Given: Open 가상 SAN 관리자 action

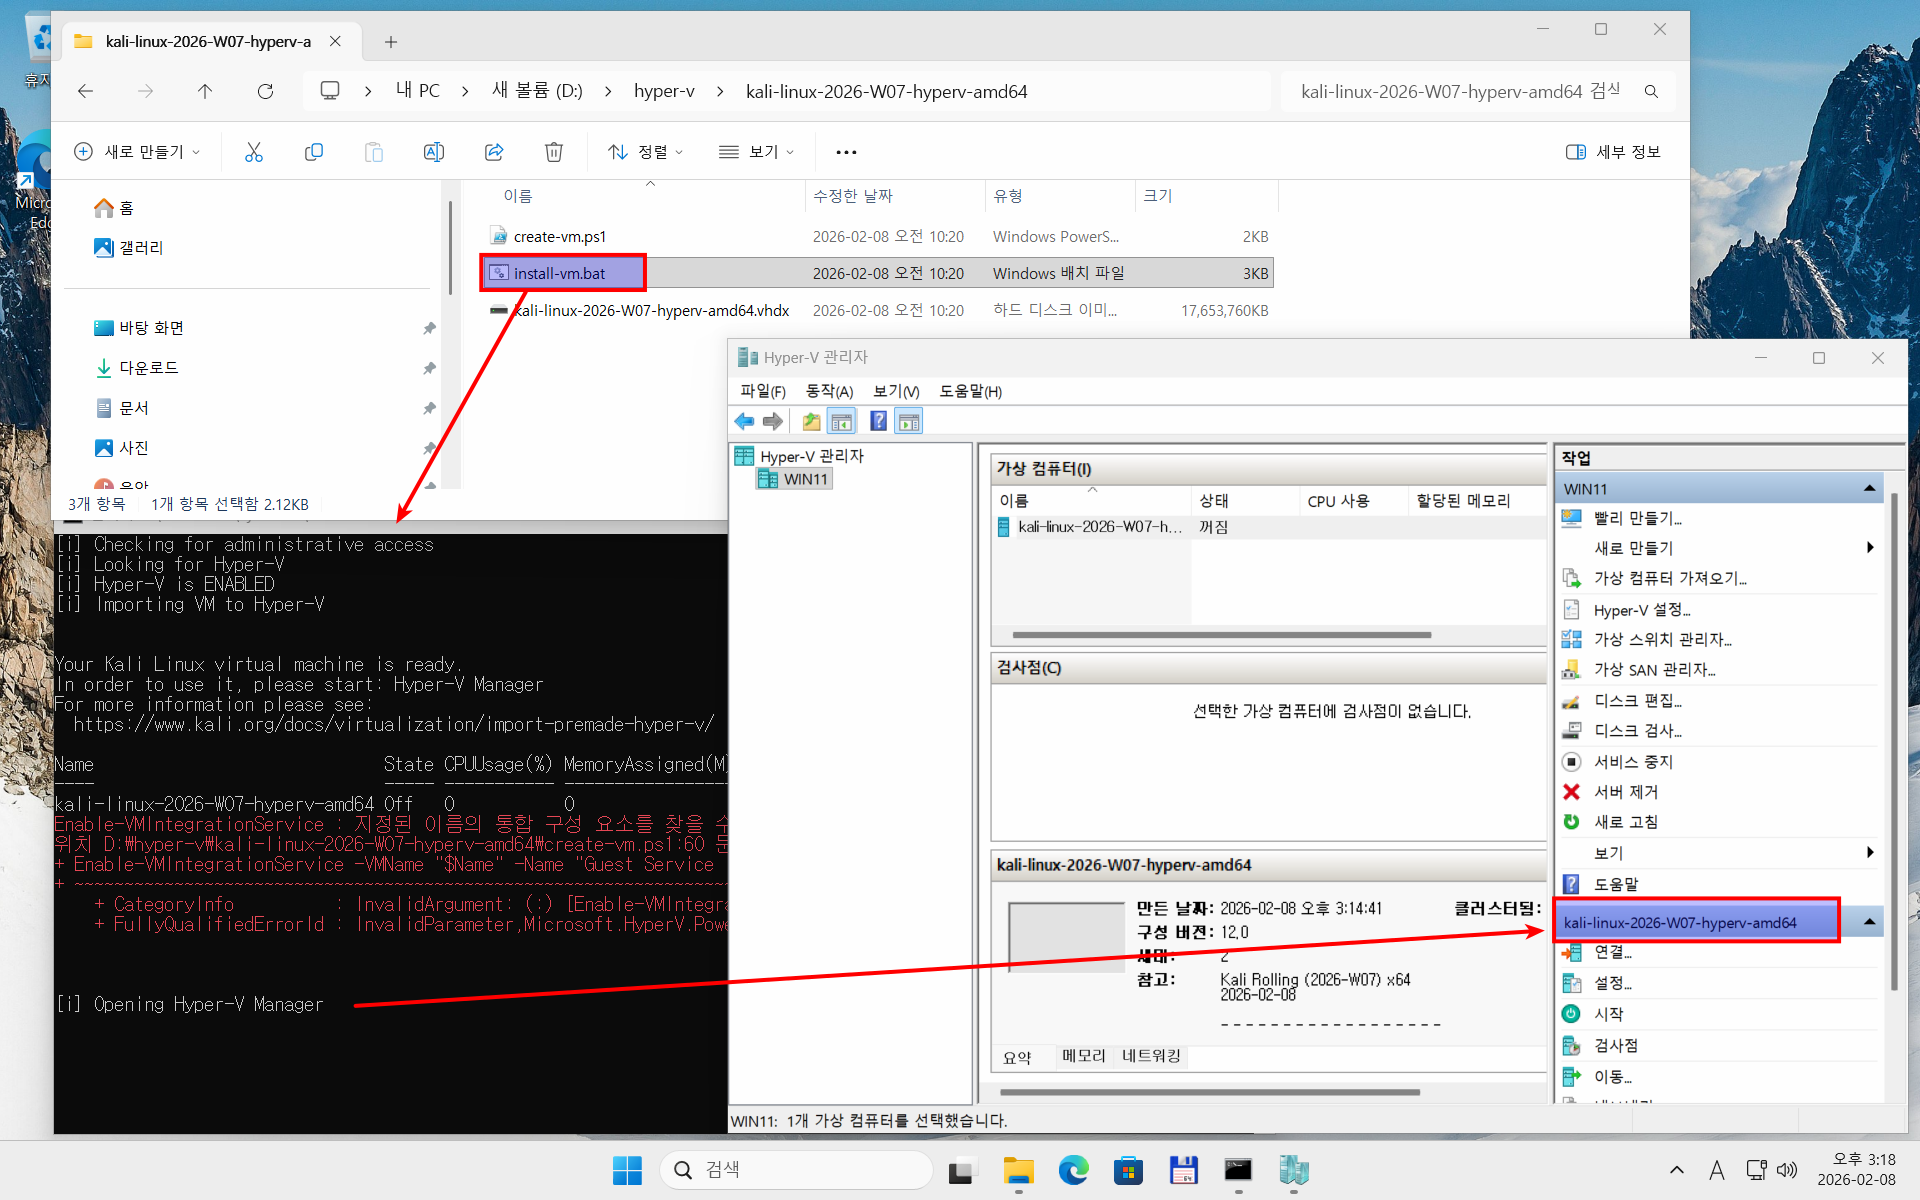Looking at the screenshot, I should tap(1654, 669).
